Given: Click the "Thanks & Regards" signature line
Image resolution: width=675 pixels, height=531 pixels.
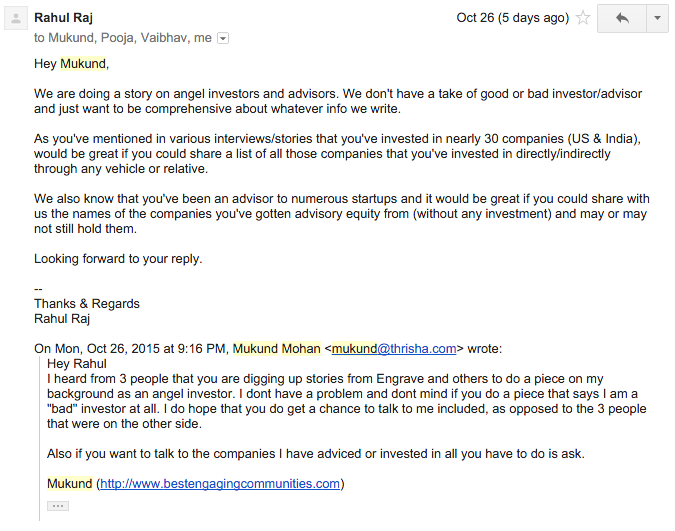Looking at the screenshot, I should [x=87, y=304].
